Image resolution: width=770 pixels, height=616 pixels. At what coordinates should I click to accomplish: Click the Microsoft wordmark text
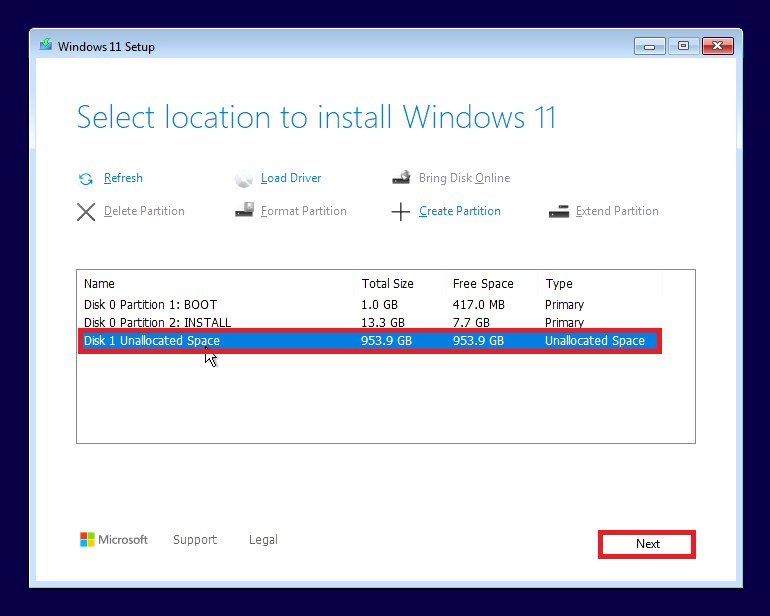[123, 539]
